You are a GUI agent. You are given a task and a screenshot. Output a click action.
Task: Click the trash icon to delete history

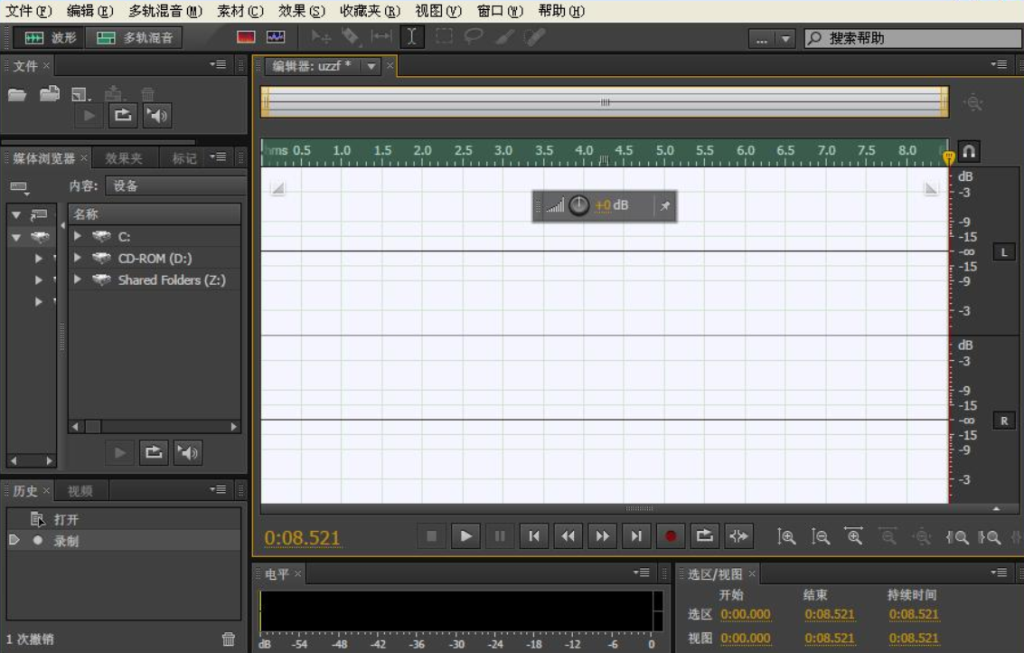228,639
